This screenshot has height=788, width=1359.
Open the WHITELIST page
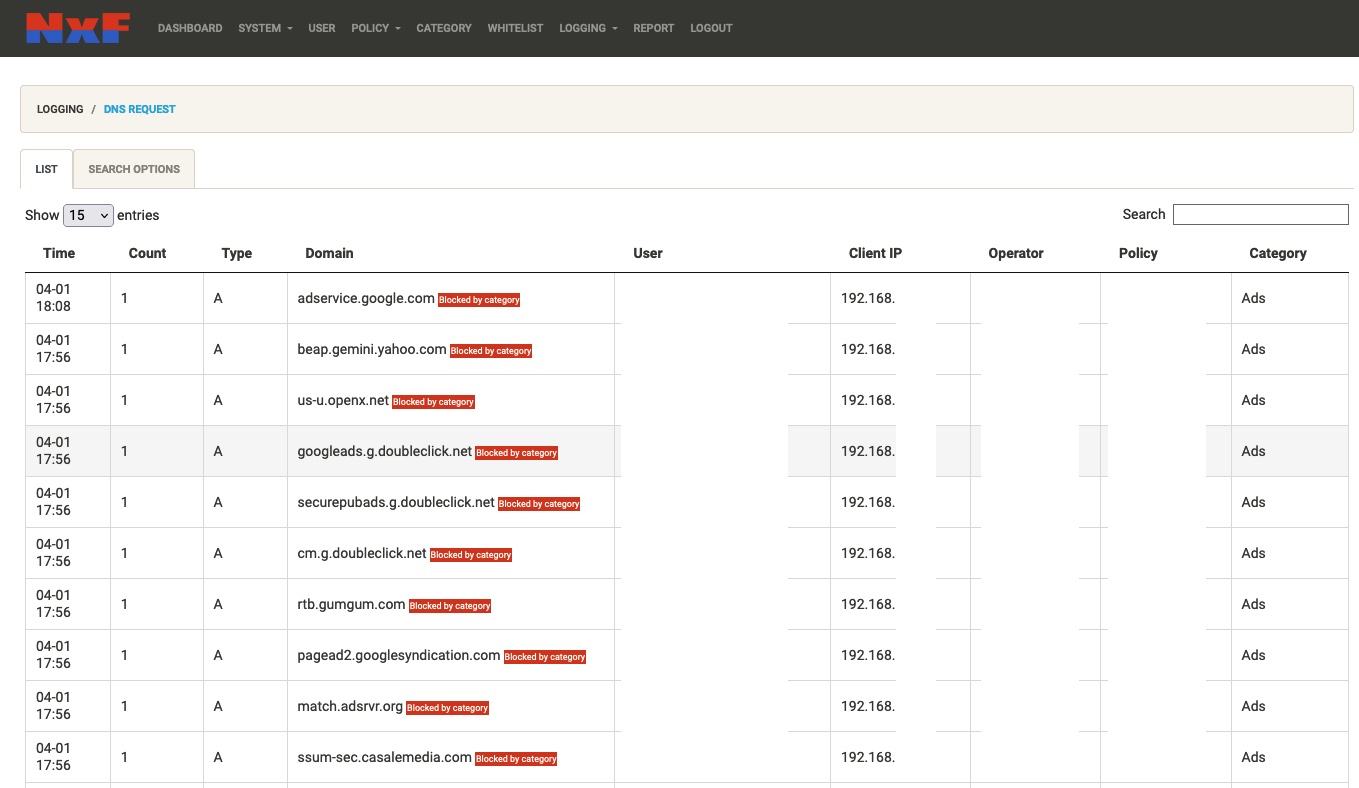tap(515, 28)
